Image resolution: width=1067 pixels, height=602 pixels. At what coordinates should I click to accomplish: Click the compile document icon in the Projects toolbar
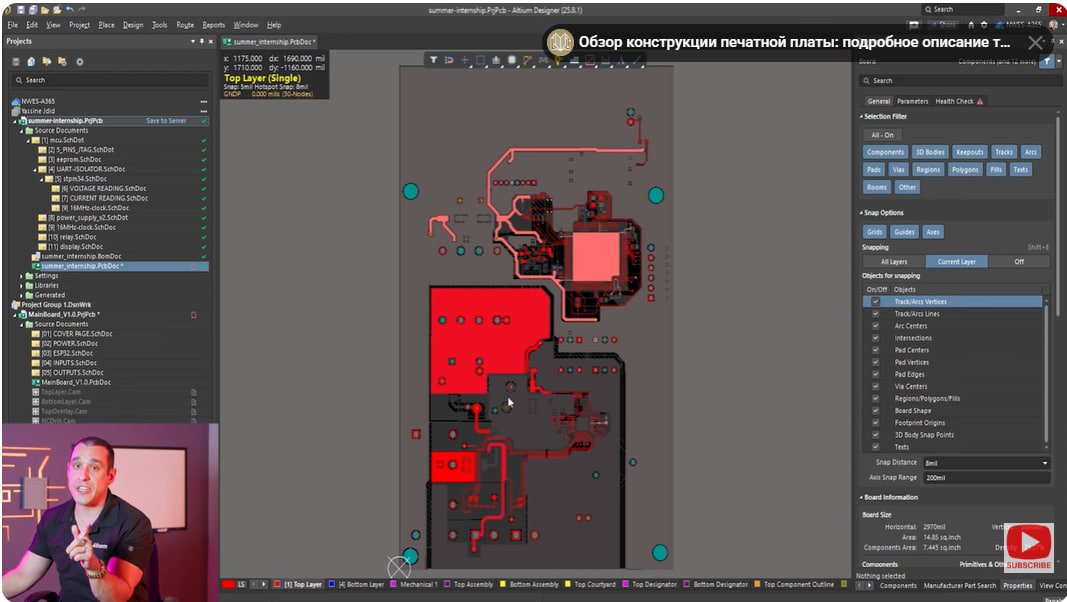coord(31,62)
